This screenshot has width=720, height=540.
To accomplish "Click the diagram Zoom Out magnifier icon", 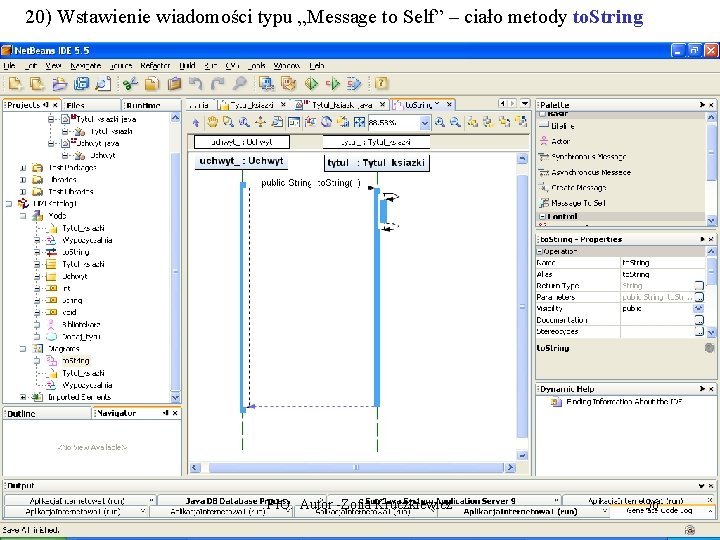I will [455, 122].
